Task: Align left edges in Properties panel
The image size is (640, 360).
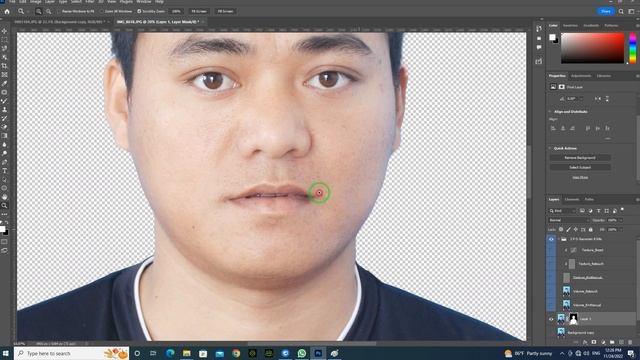Action: pyautogui.click(x=553, y=128)
